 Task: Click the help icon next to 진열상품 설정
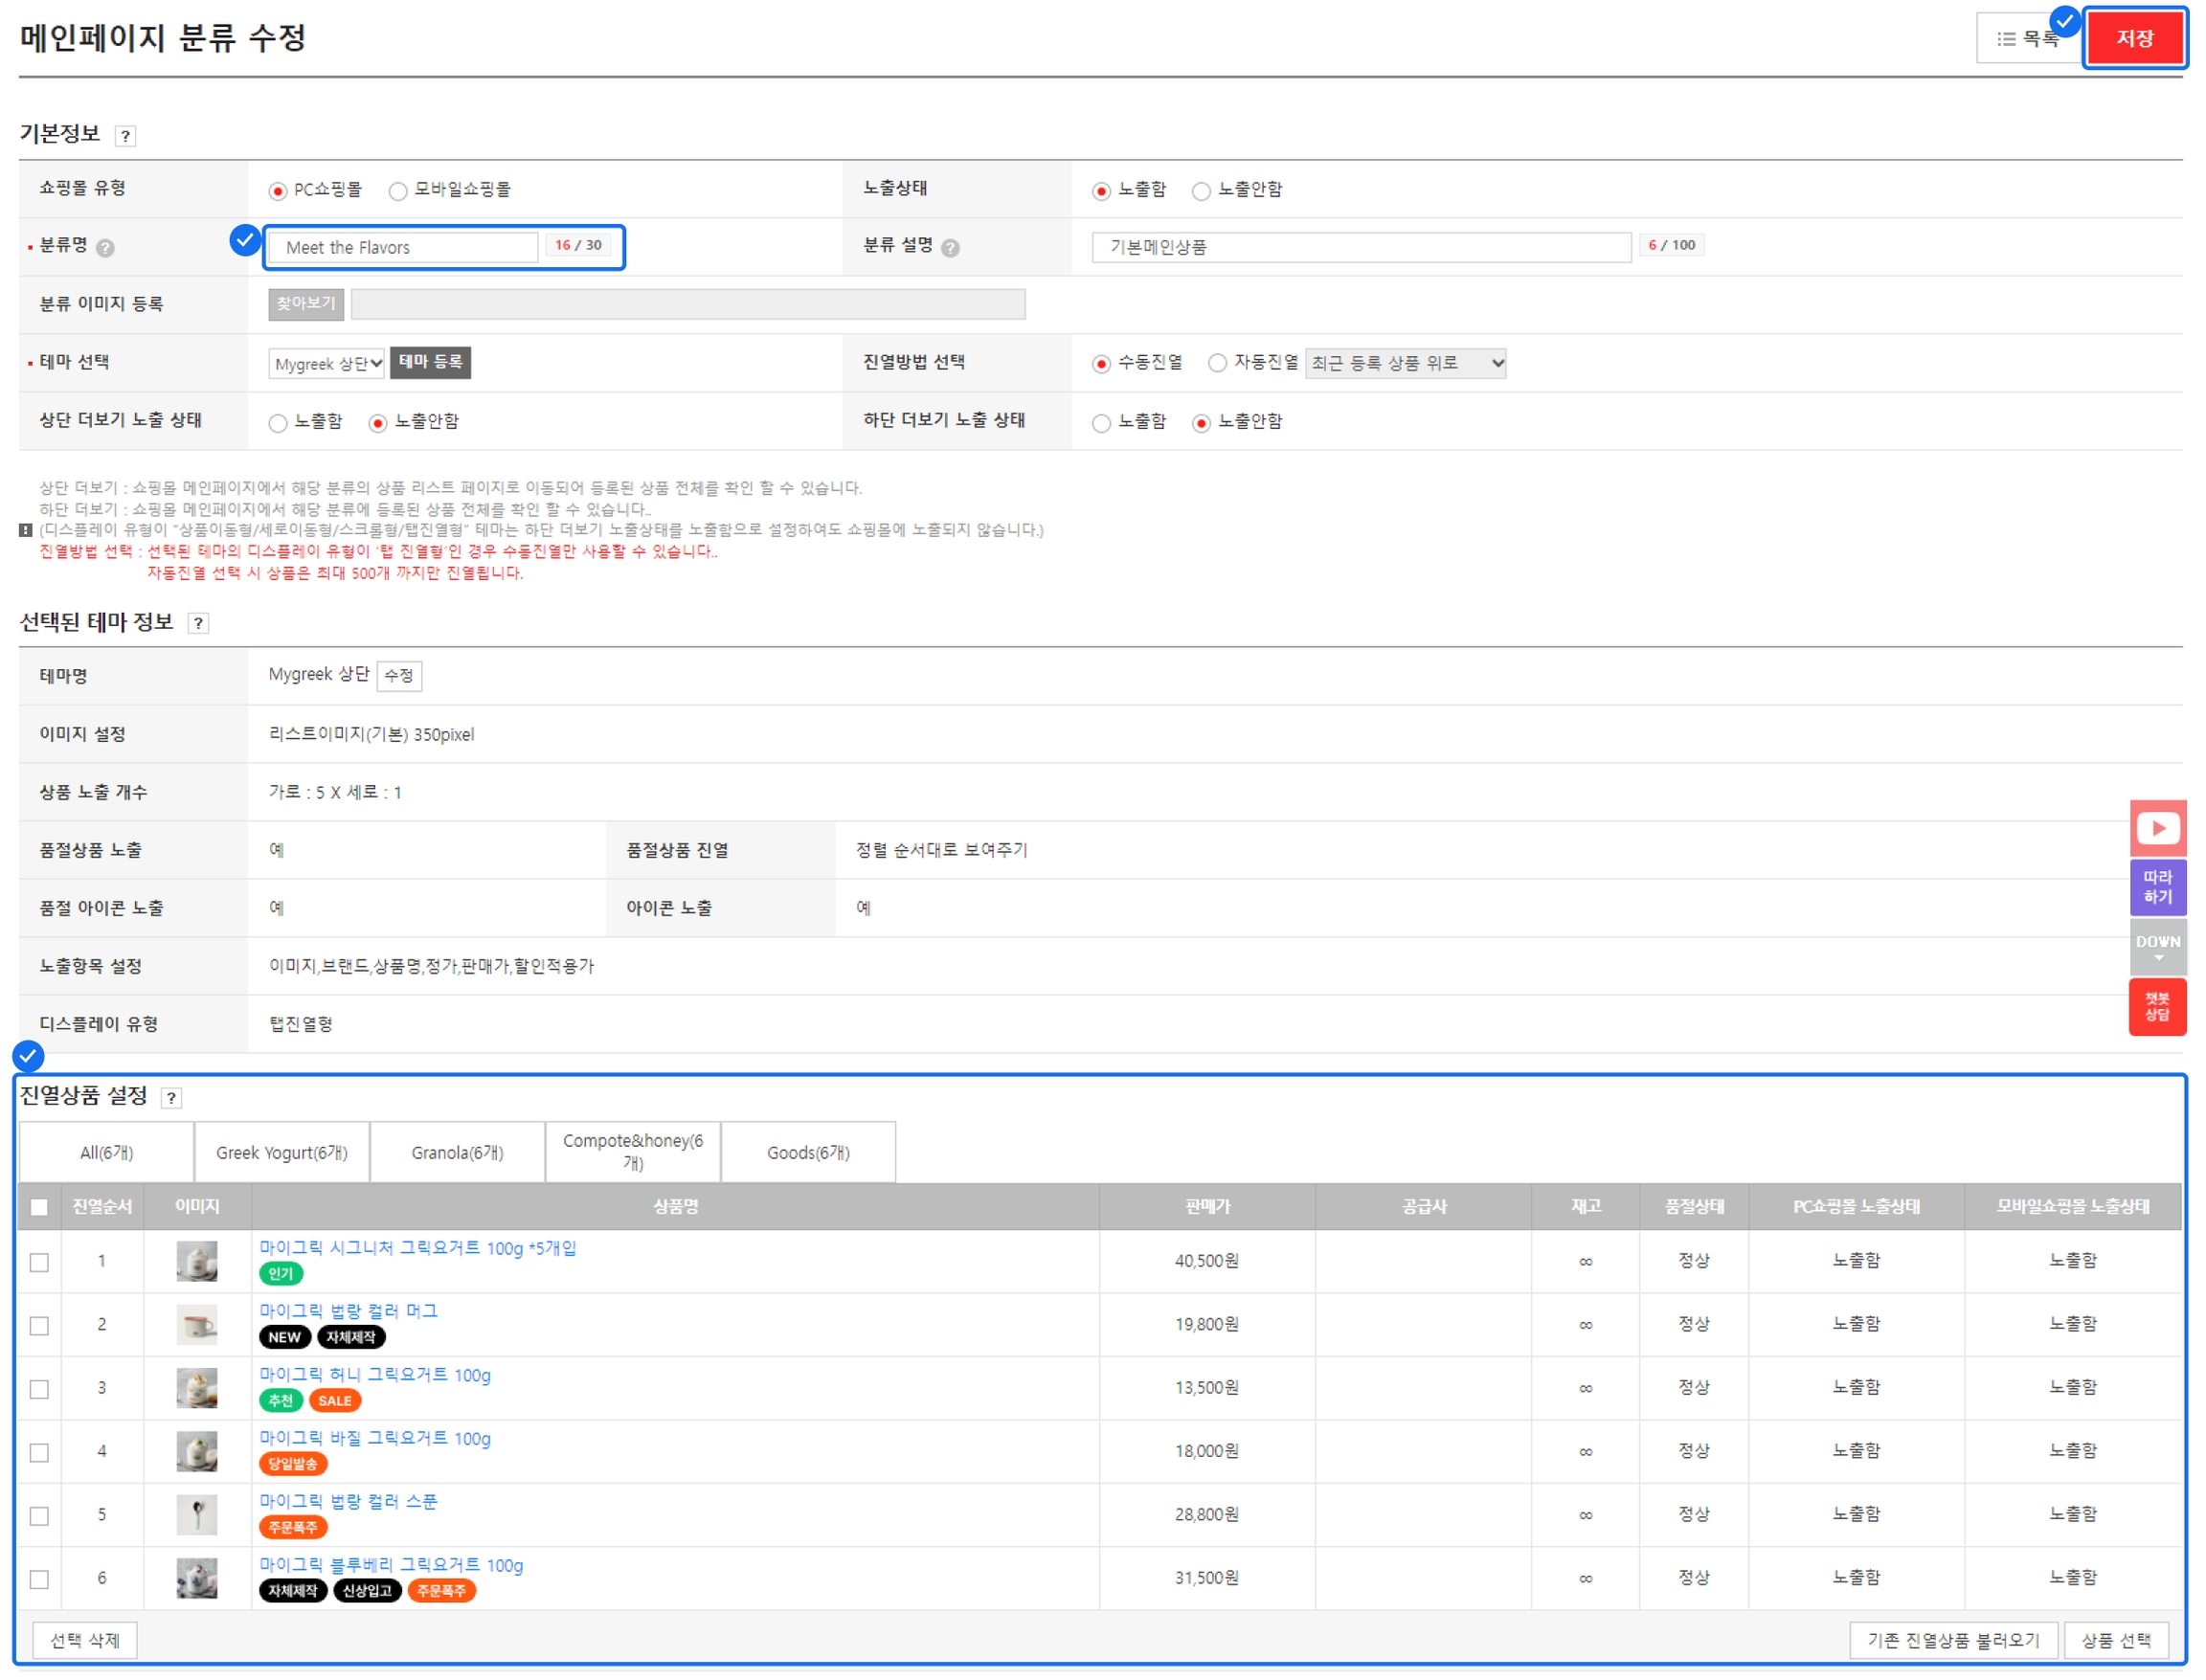(171, 1098)
